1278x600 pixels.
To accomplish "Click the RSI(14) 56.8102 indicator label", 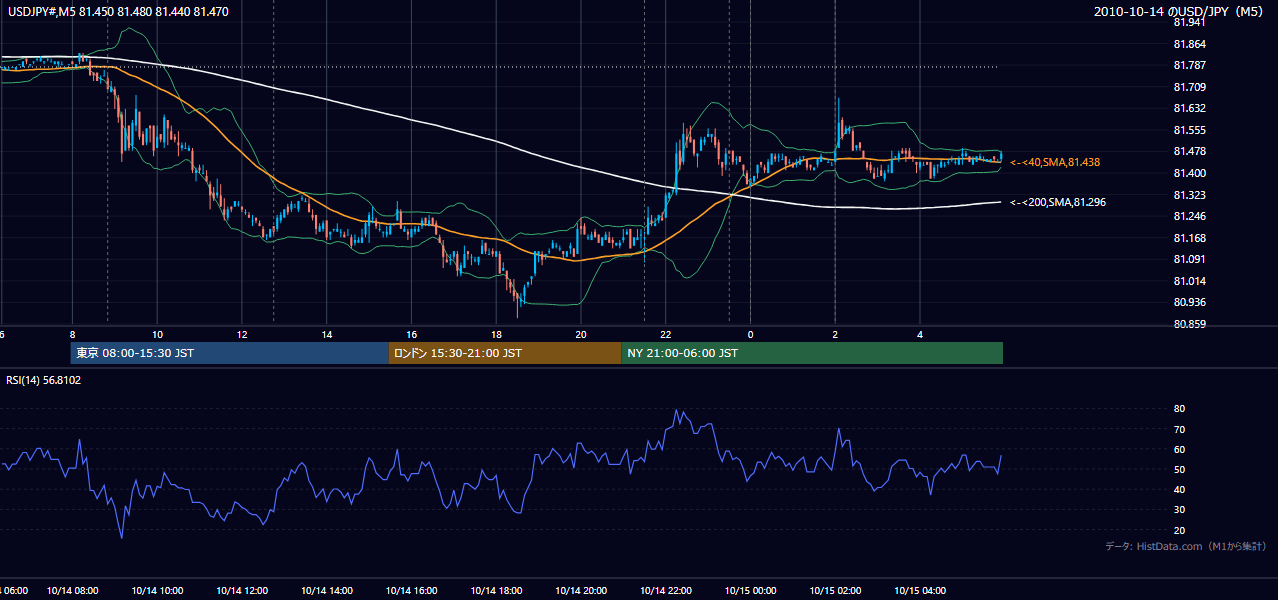I will click(x=44, y=380).
